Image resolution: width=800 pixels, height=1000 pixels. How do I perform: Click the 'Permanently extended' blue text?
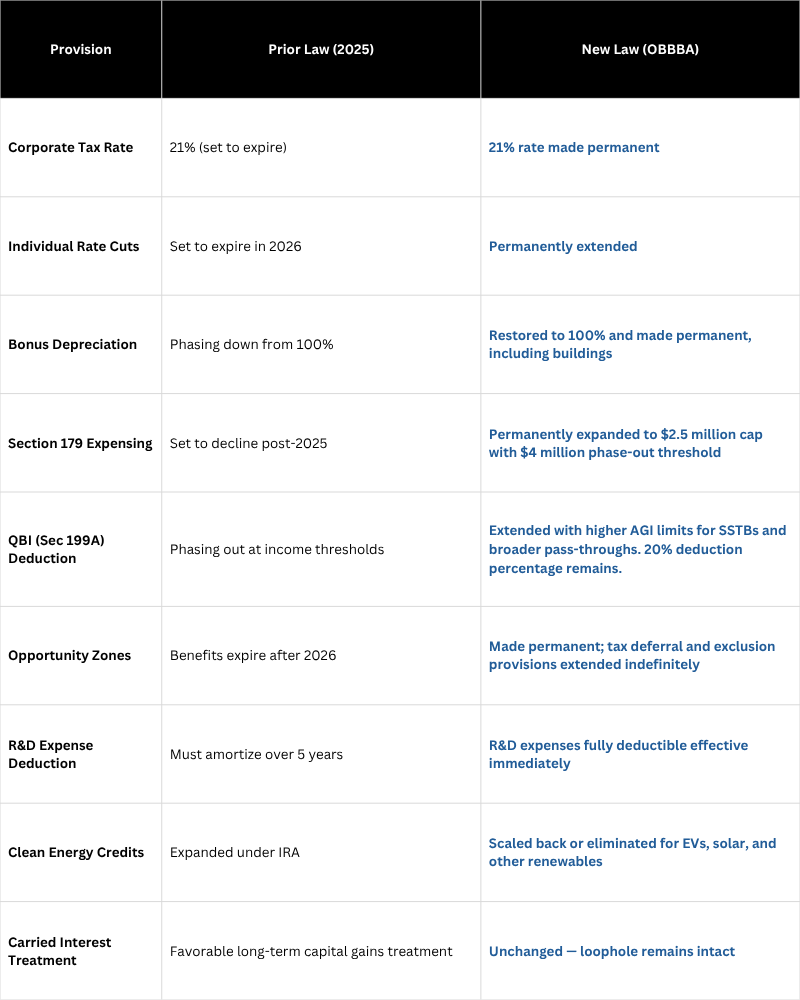(x=563, y=246)
